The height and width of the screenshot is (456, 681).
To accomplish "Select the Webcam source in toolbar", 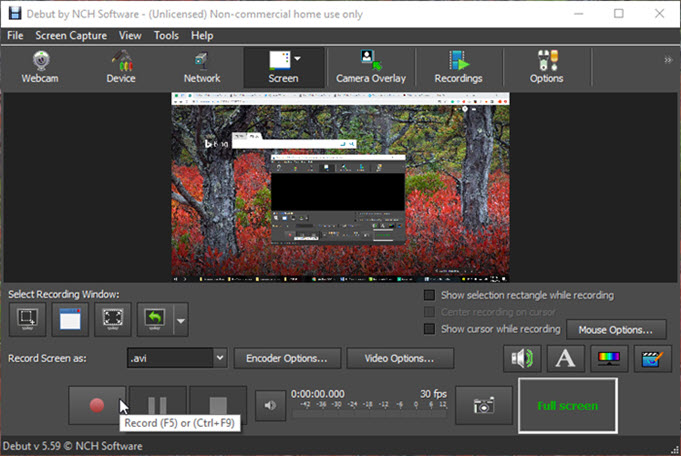I will pos(41,66).
